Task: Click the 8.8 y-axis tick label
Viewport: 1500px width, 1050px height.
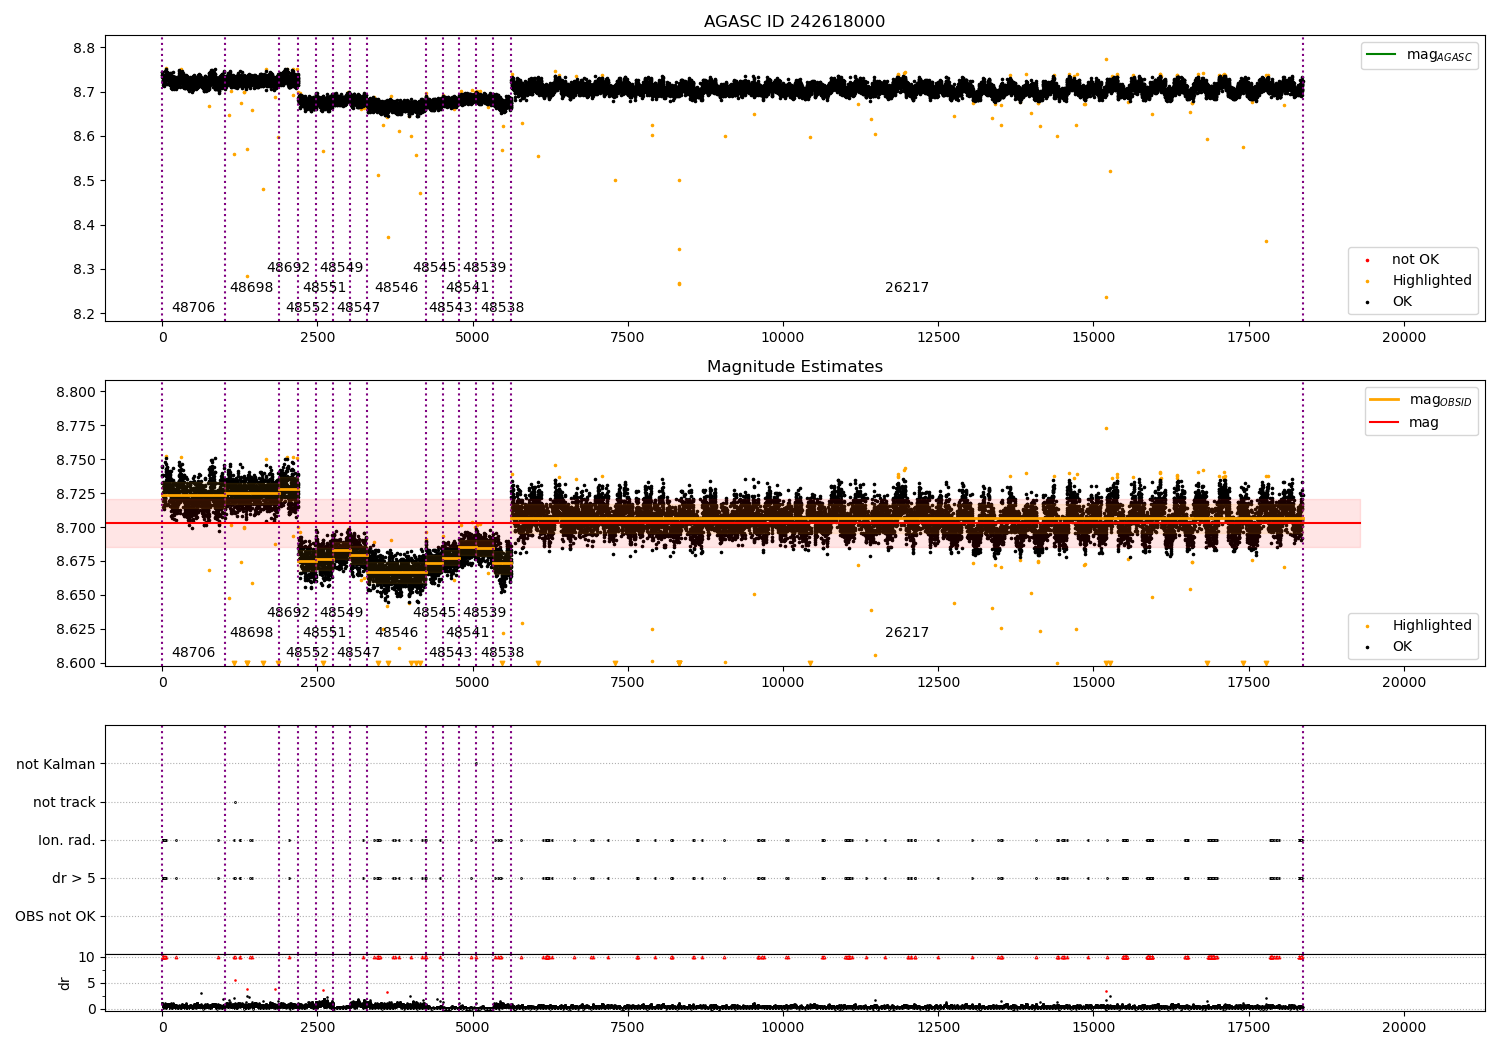Action: point(85,48)
